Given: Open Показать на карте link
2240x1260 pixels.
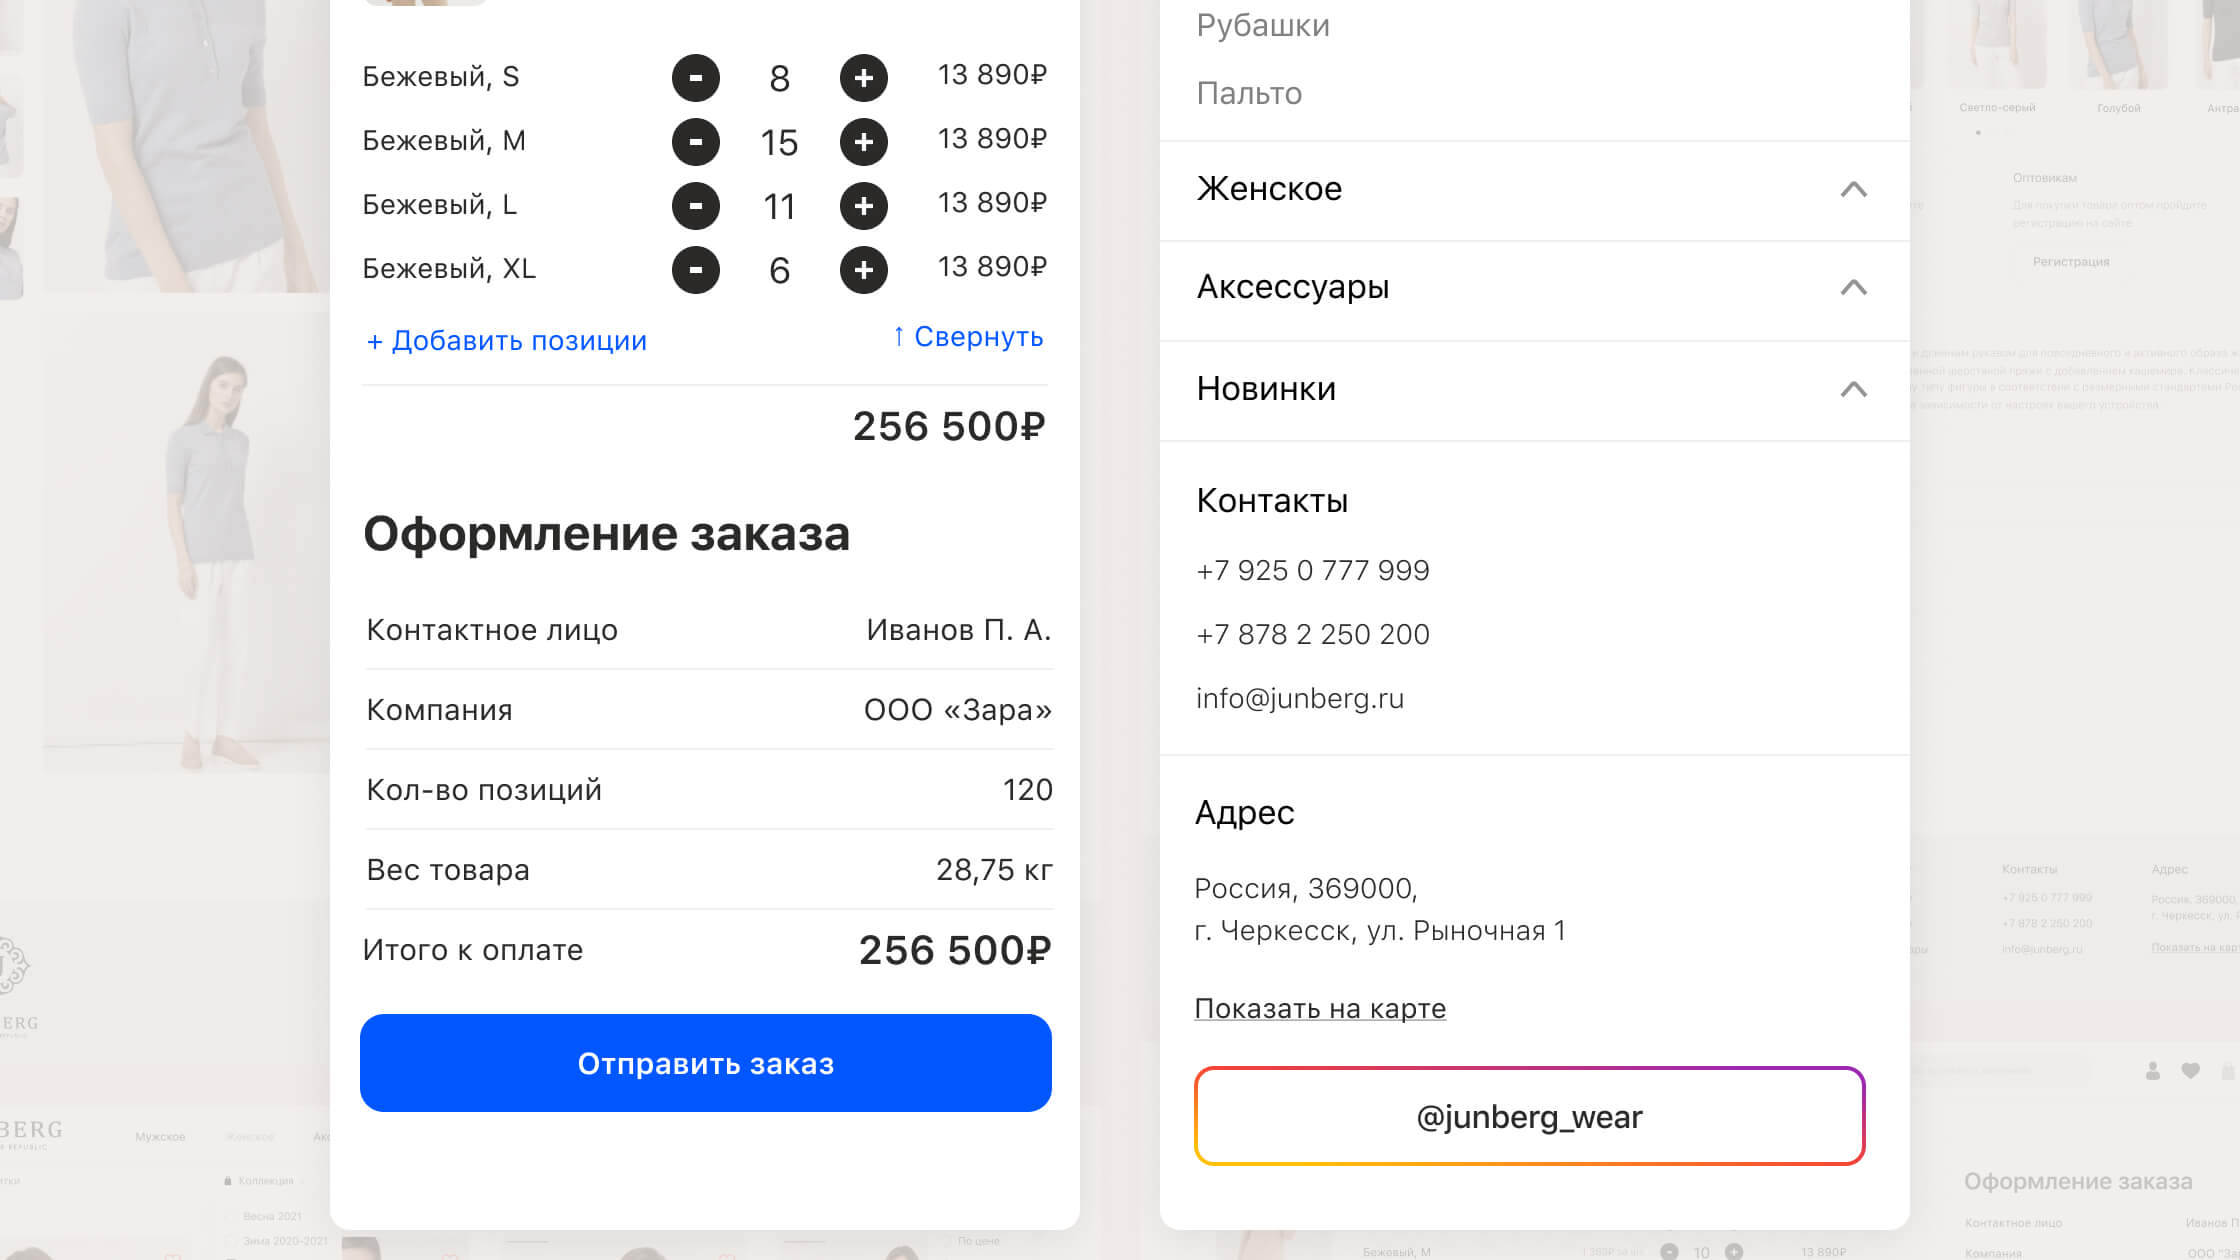Looking at the screenshot, I should (1320, 1009).
